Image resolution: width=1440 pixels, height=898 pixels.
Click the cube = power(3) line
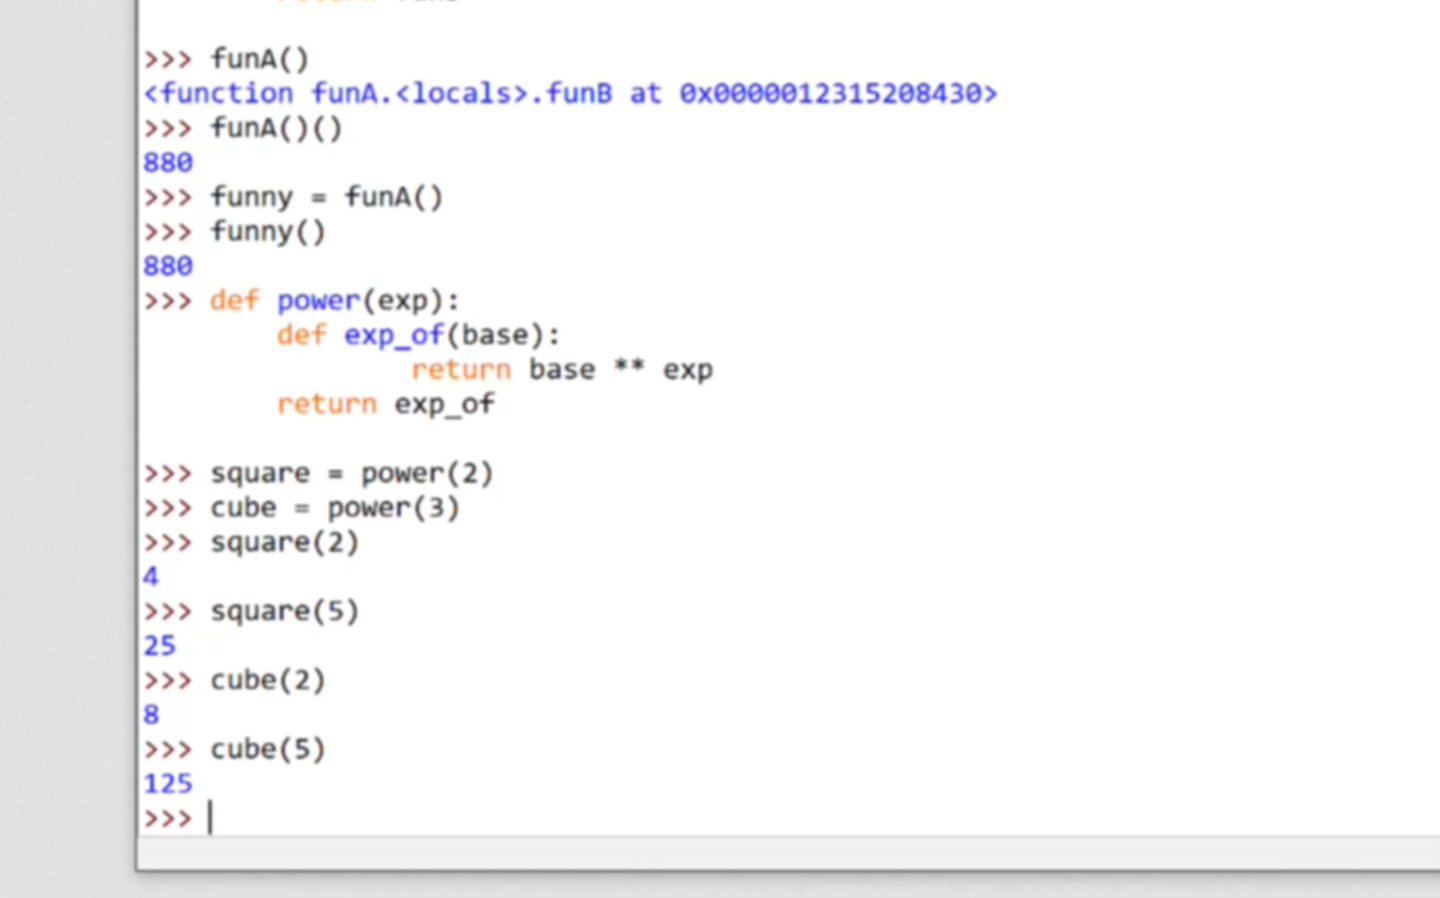coord(335,508)
